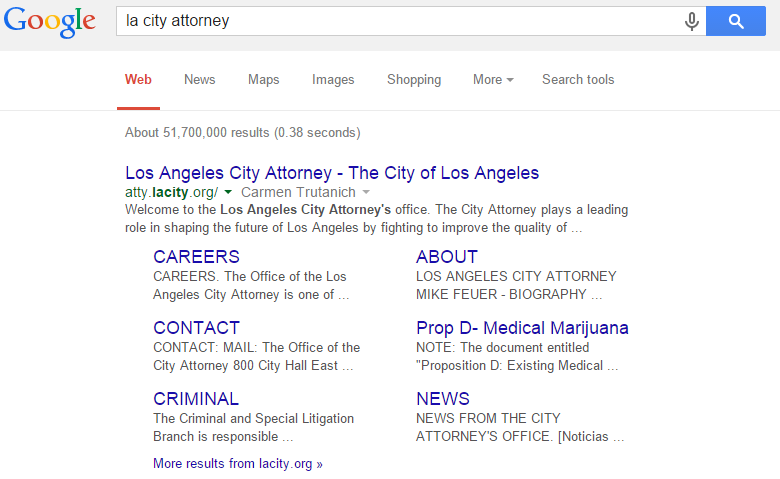Open the Carmen Trutanich dropdown arrow

coord(366,192)
